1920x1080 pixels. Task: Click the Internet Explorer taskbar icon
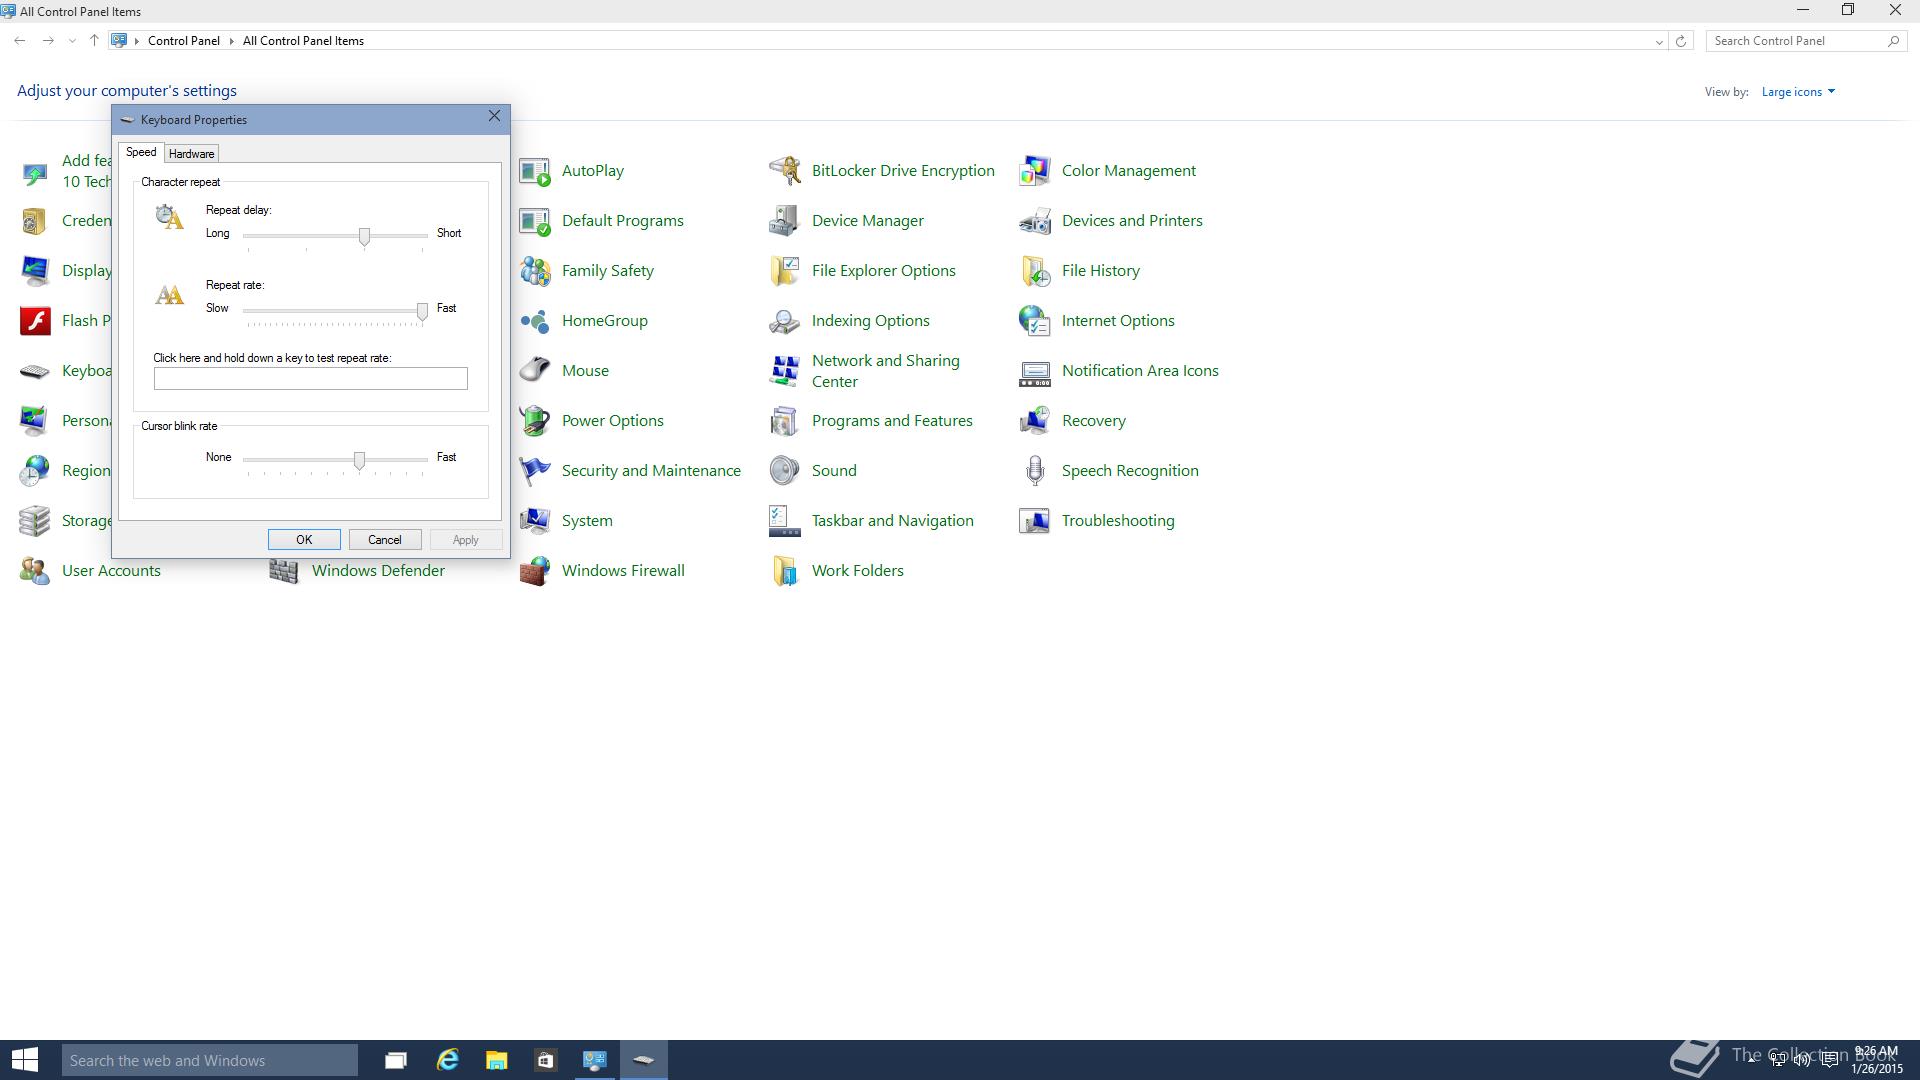click(447, 1060)
